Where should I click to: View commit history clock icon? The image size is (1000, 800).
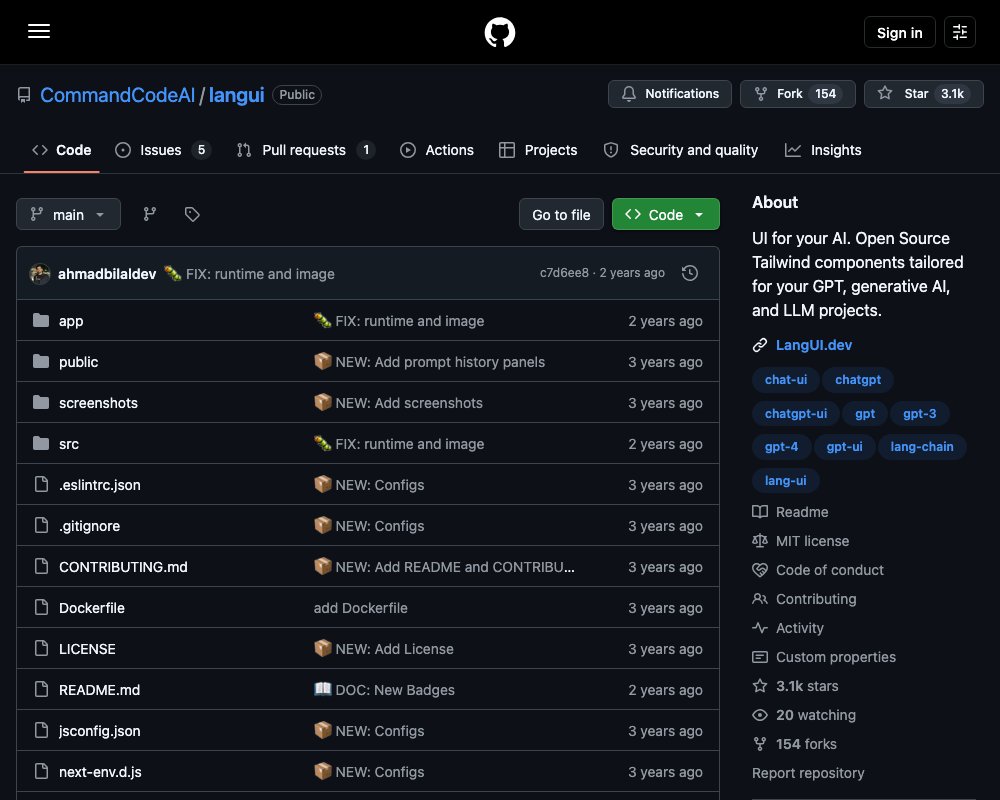tap(689, 273)
